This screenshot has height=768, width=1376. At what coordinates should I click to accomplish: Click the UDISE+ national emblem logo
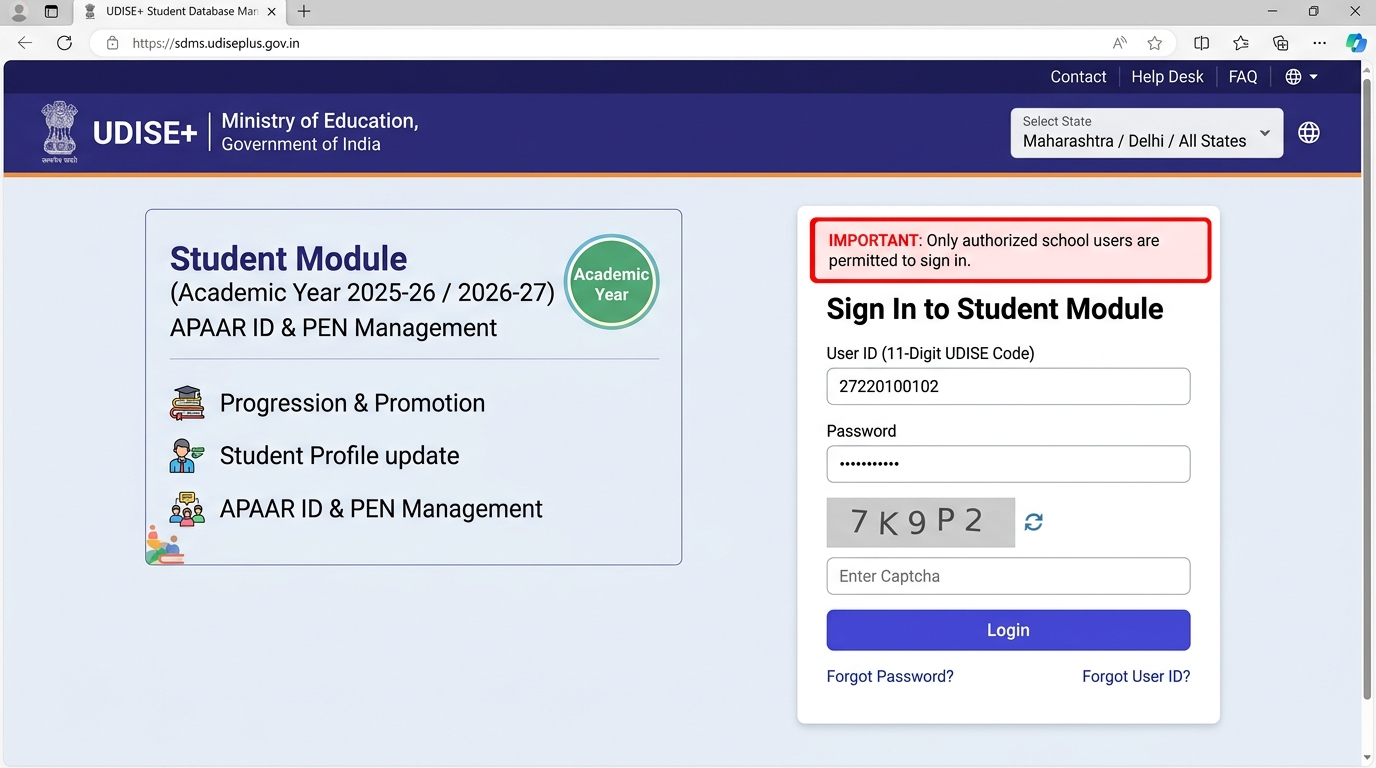pyautogui.click(x=59, y=132)
